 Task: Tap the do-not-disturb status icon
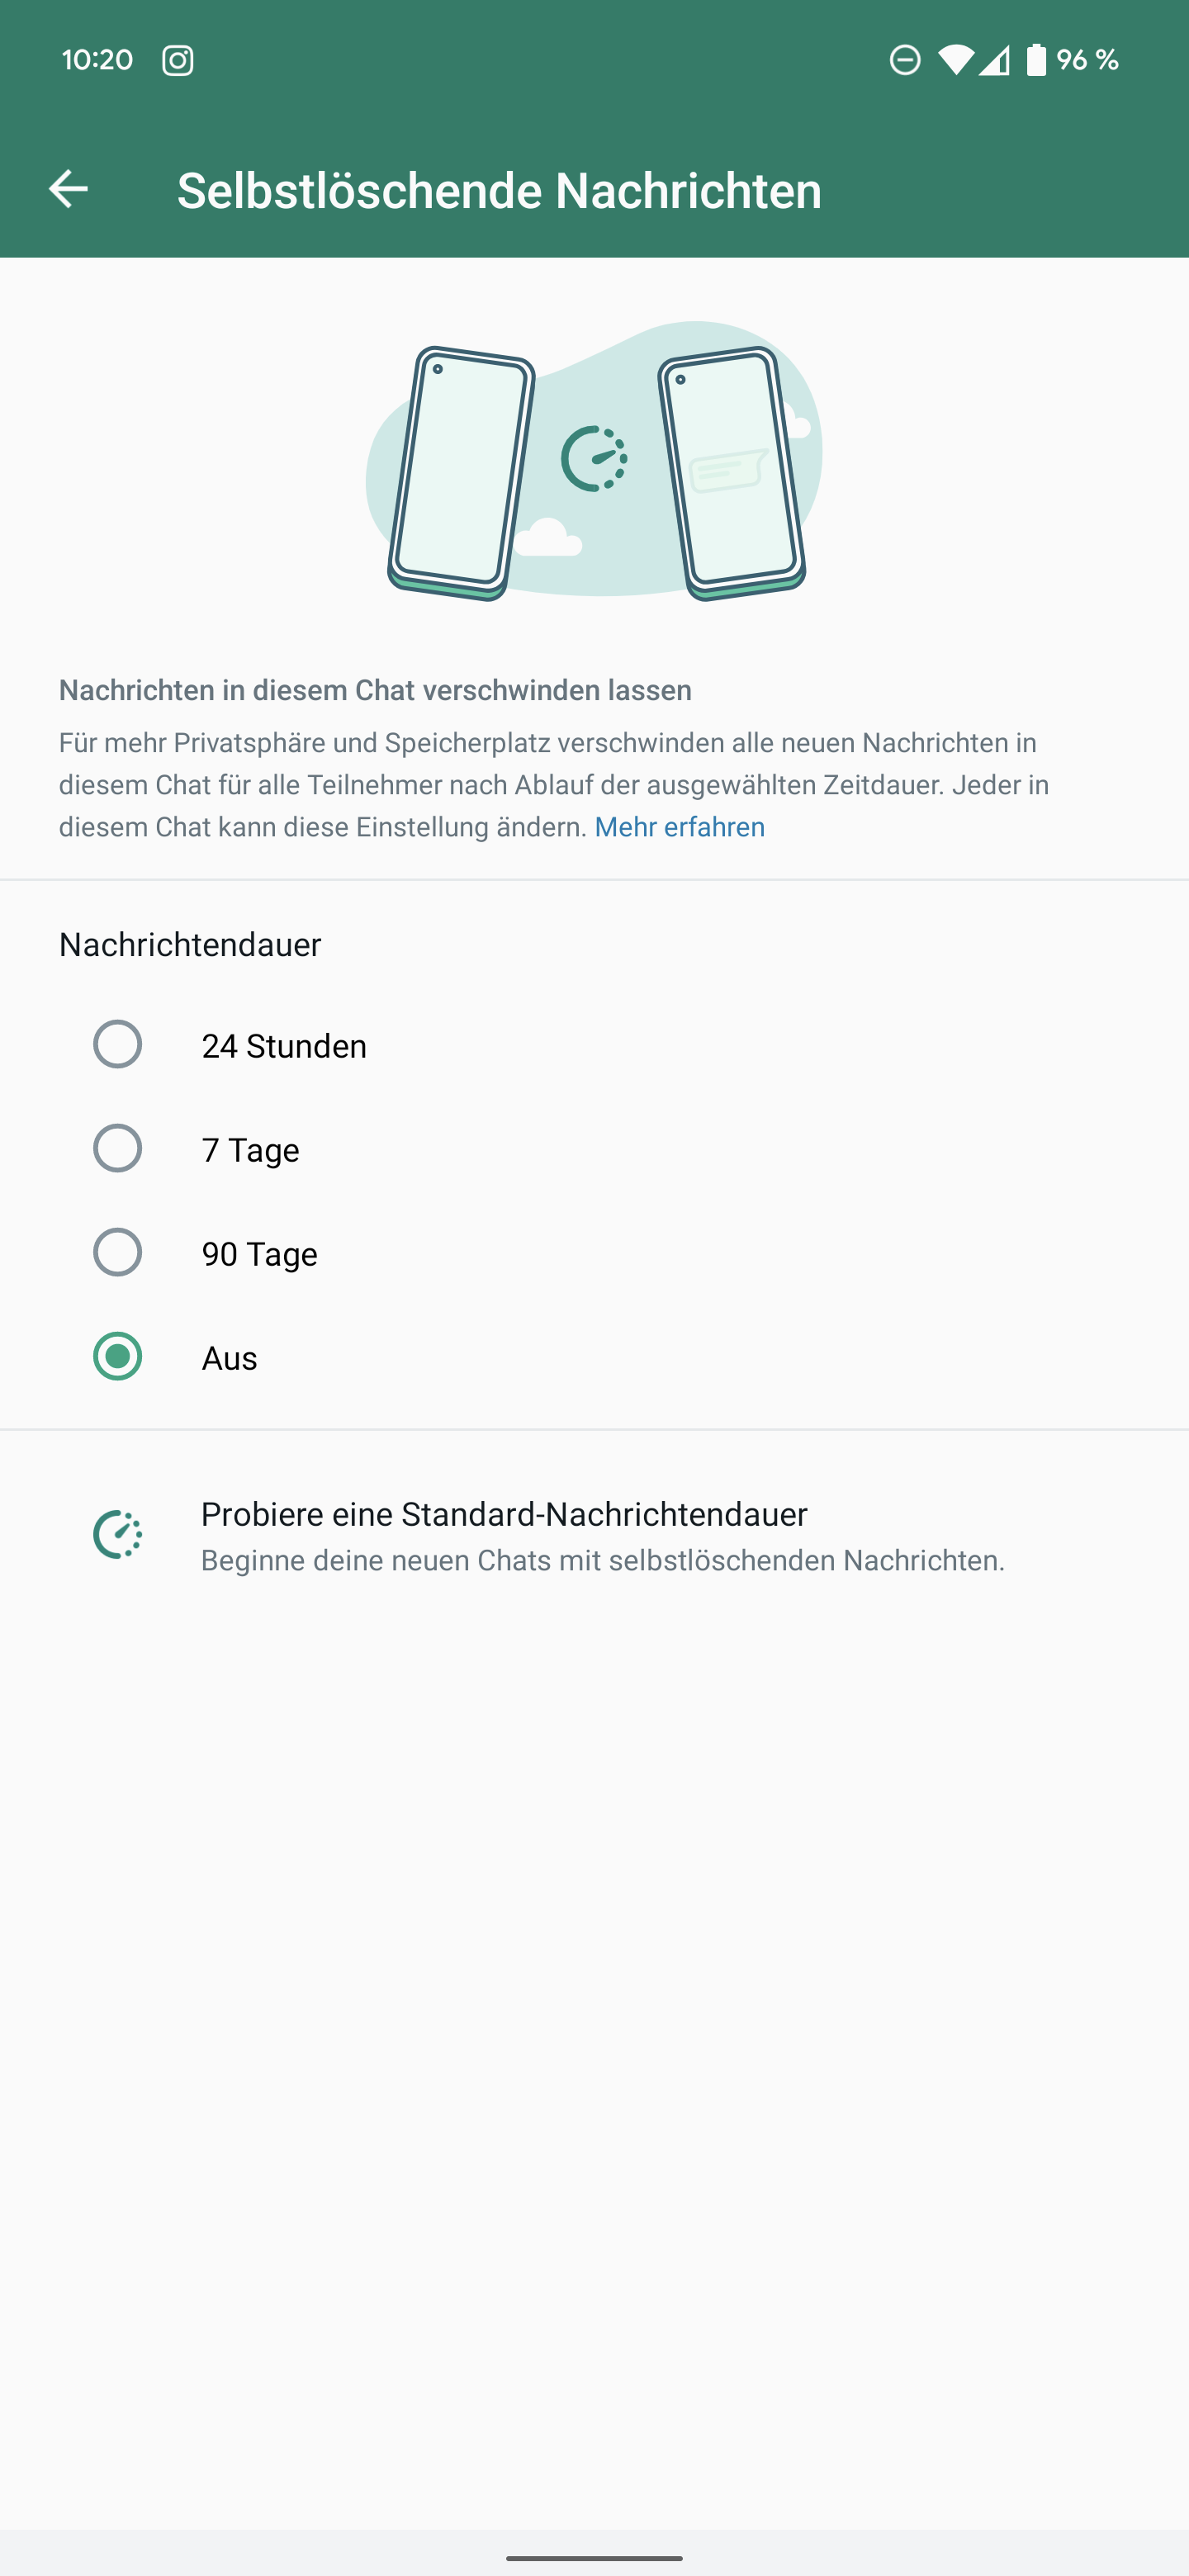(905, 60)
